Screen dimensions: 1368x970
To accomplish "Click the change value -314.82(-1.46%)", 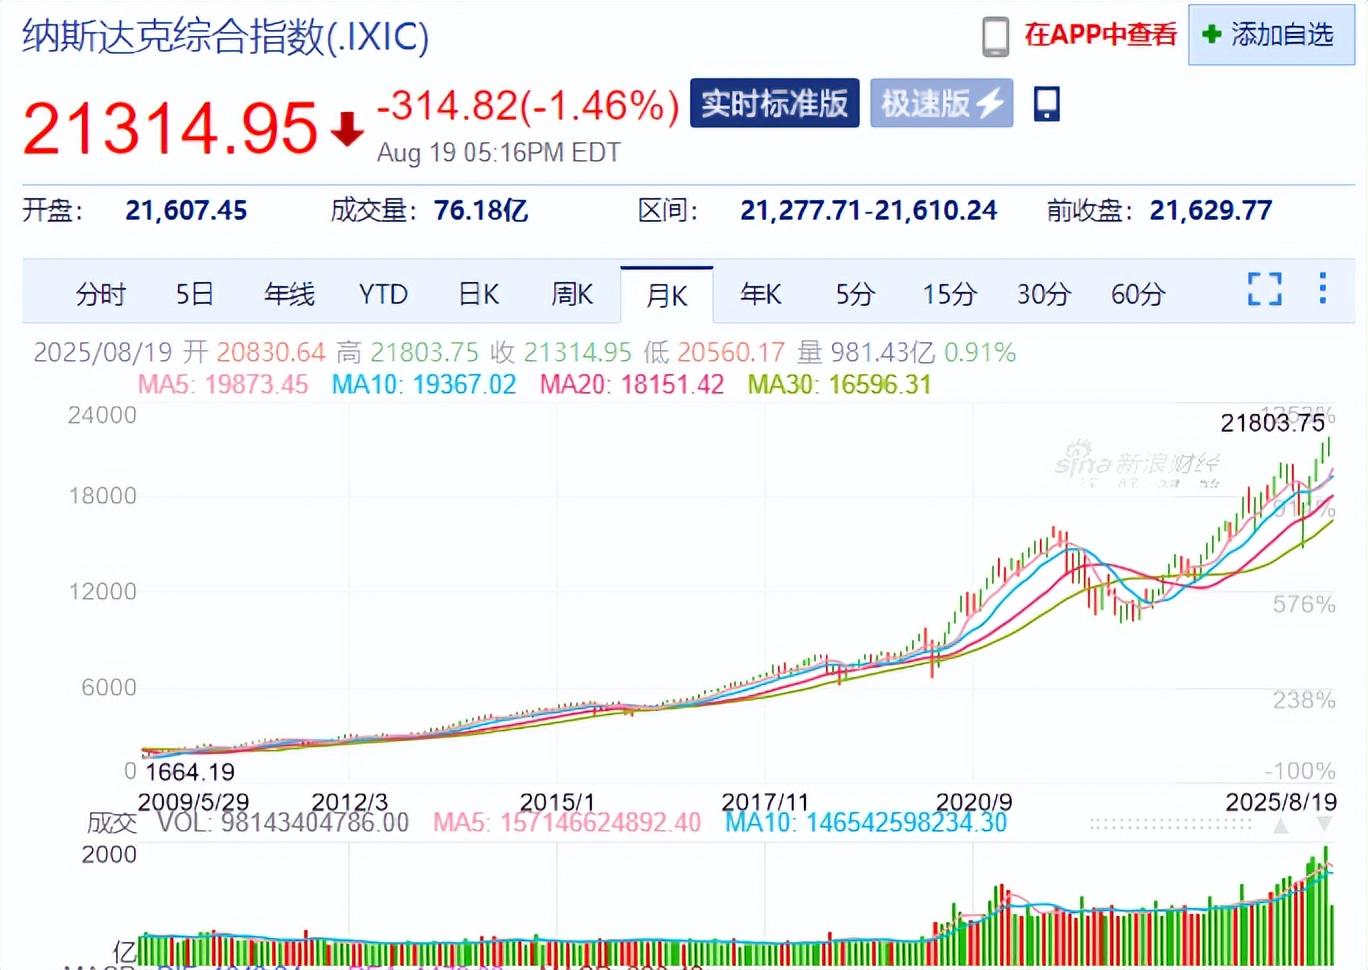I will pos(528,105).
